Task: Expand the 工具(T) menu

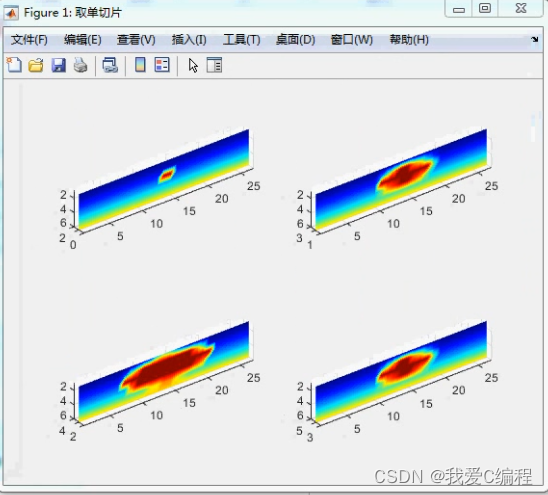Action: coord(241,40)
